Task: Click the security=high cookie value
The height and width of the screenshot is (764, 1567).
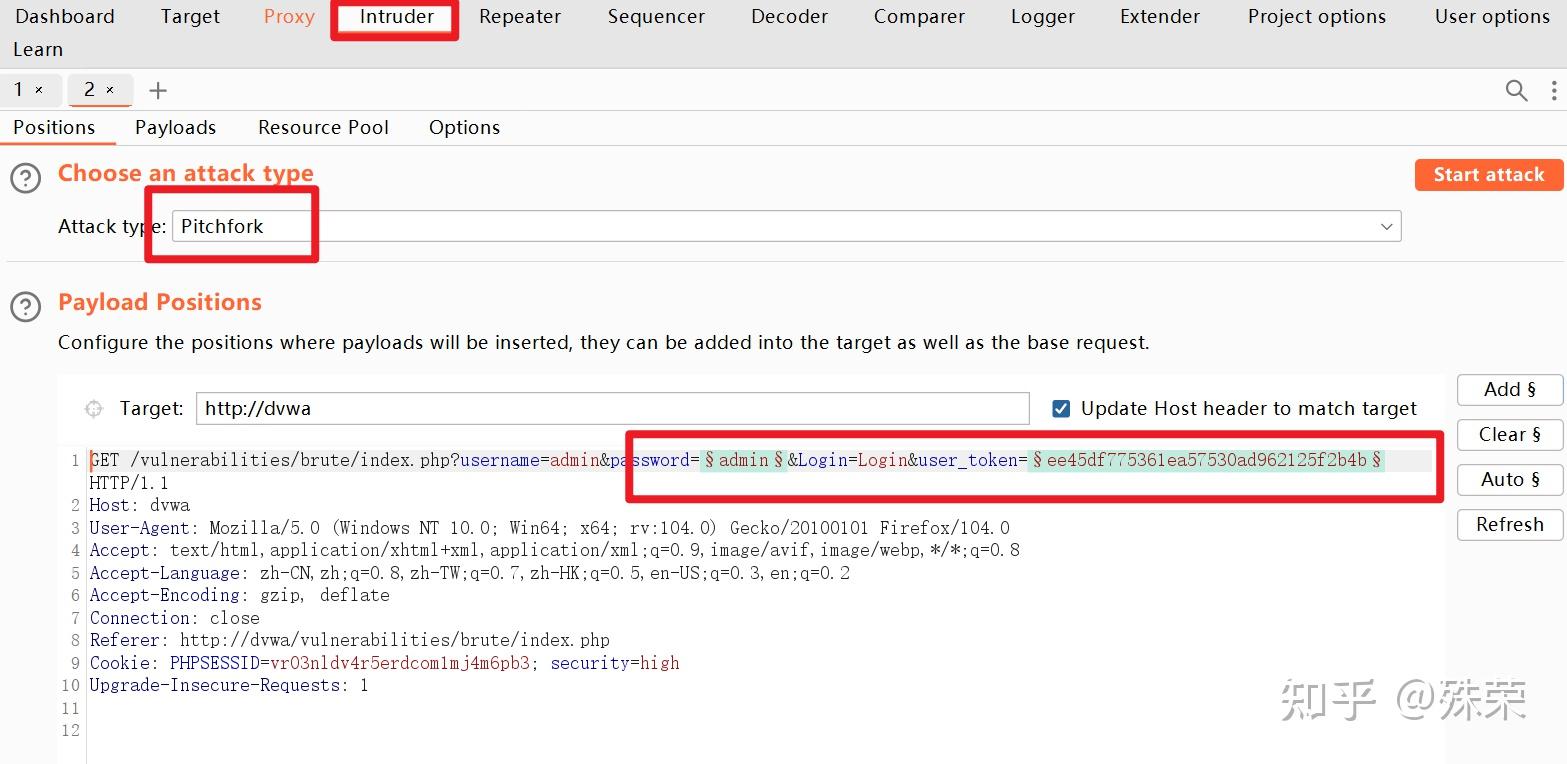Action: [x=615, y=663]
